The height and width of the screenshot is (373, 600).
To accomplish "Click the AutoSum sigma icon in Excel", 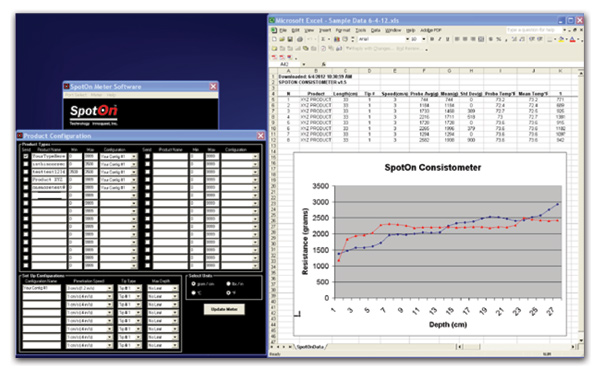I will pyautogui.click(x=323, y=39).
